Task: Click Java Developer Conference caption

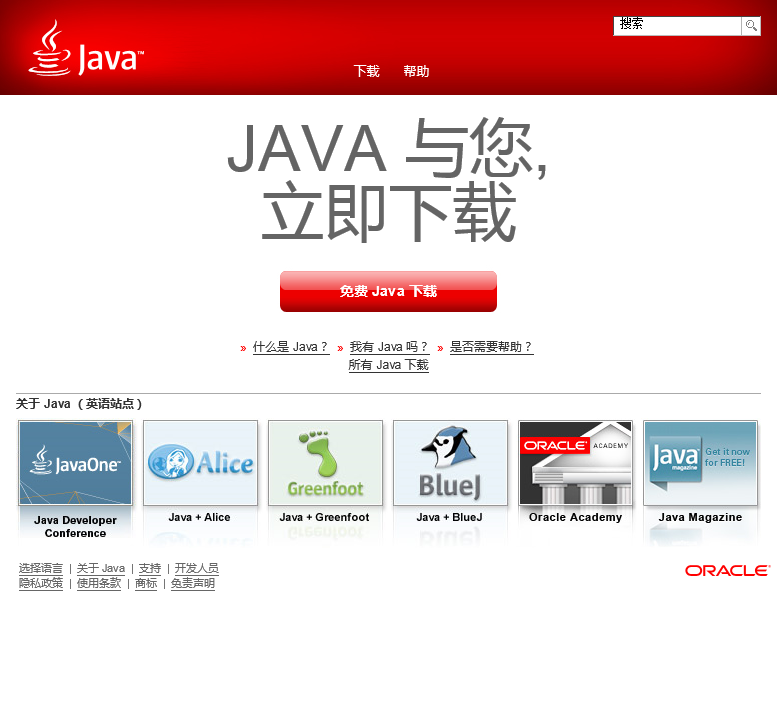Action: pos(75,527)
